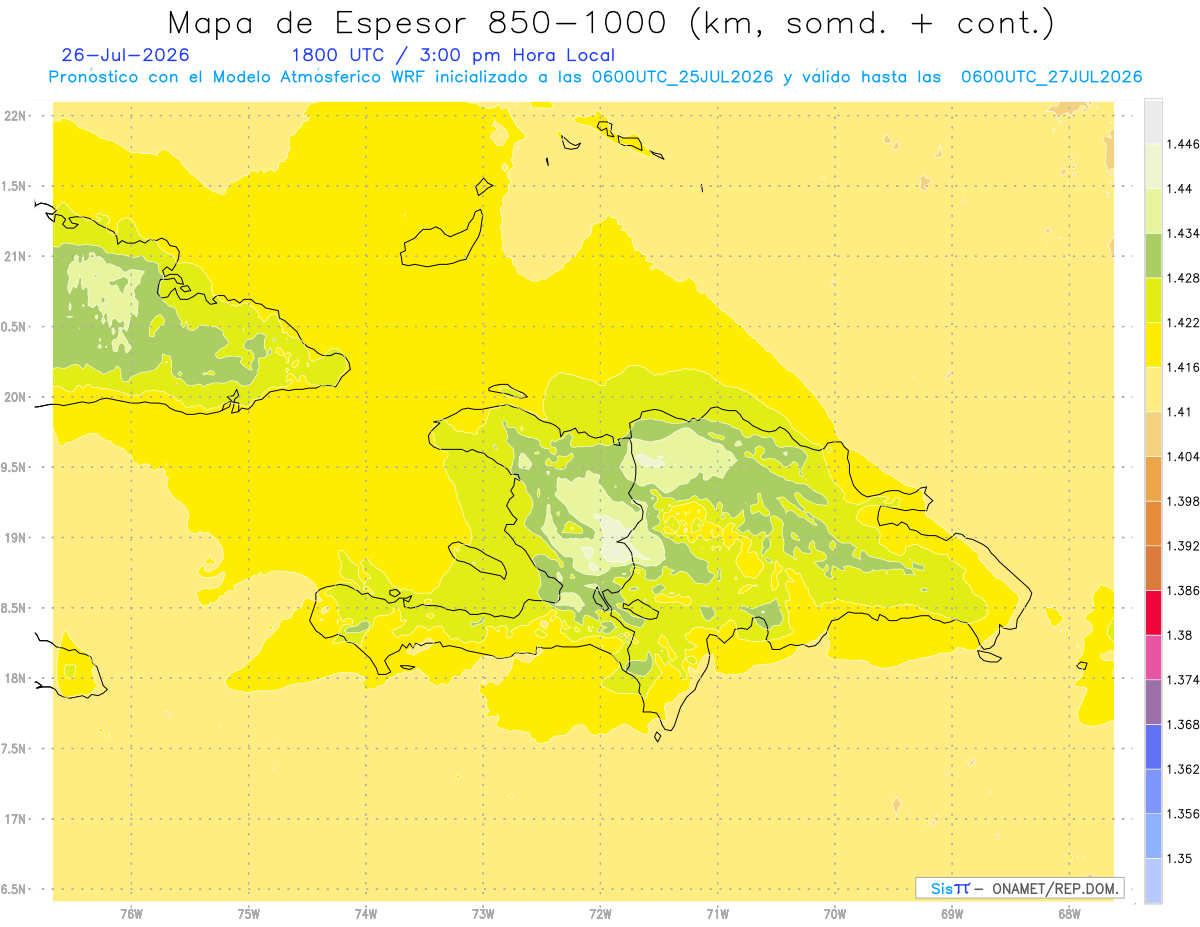Select the latitude label '17N'

click(x=16, y=819)
